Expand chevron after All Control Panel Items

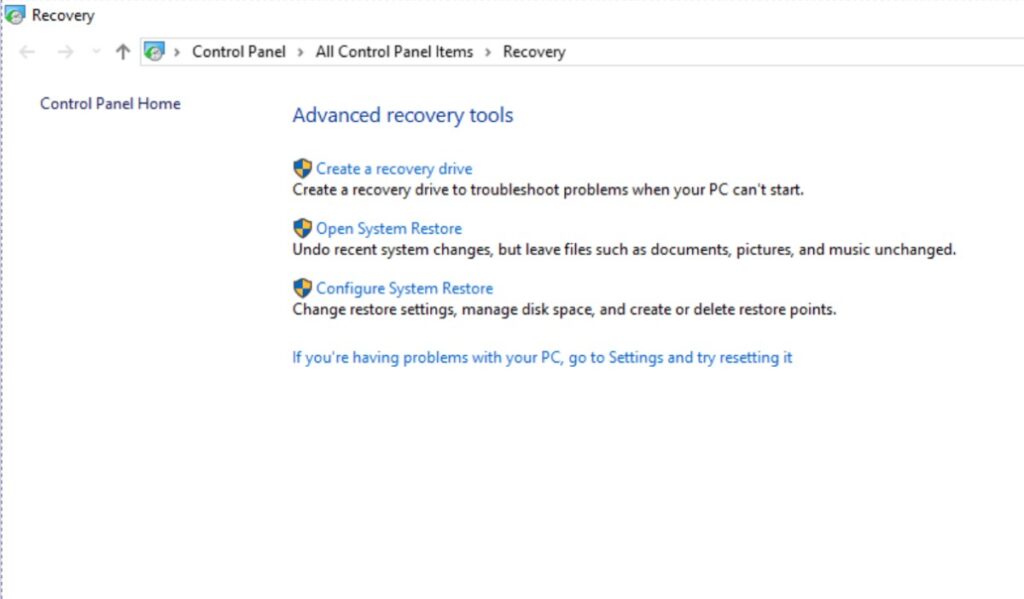pyautogui.click(x=488, y=52)
